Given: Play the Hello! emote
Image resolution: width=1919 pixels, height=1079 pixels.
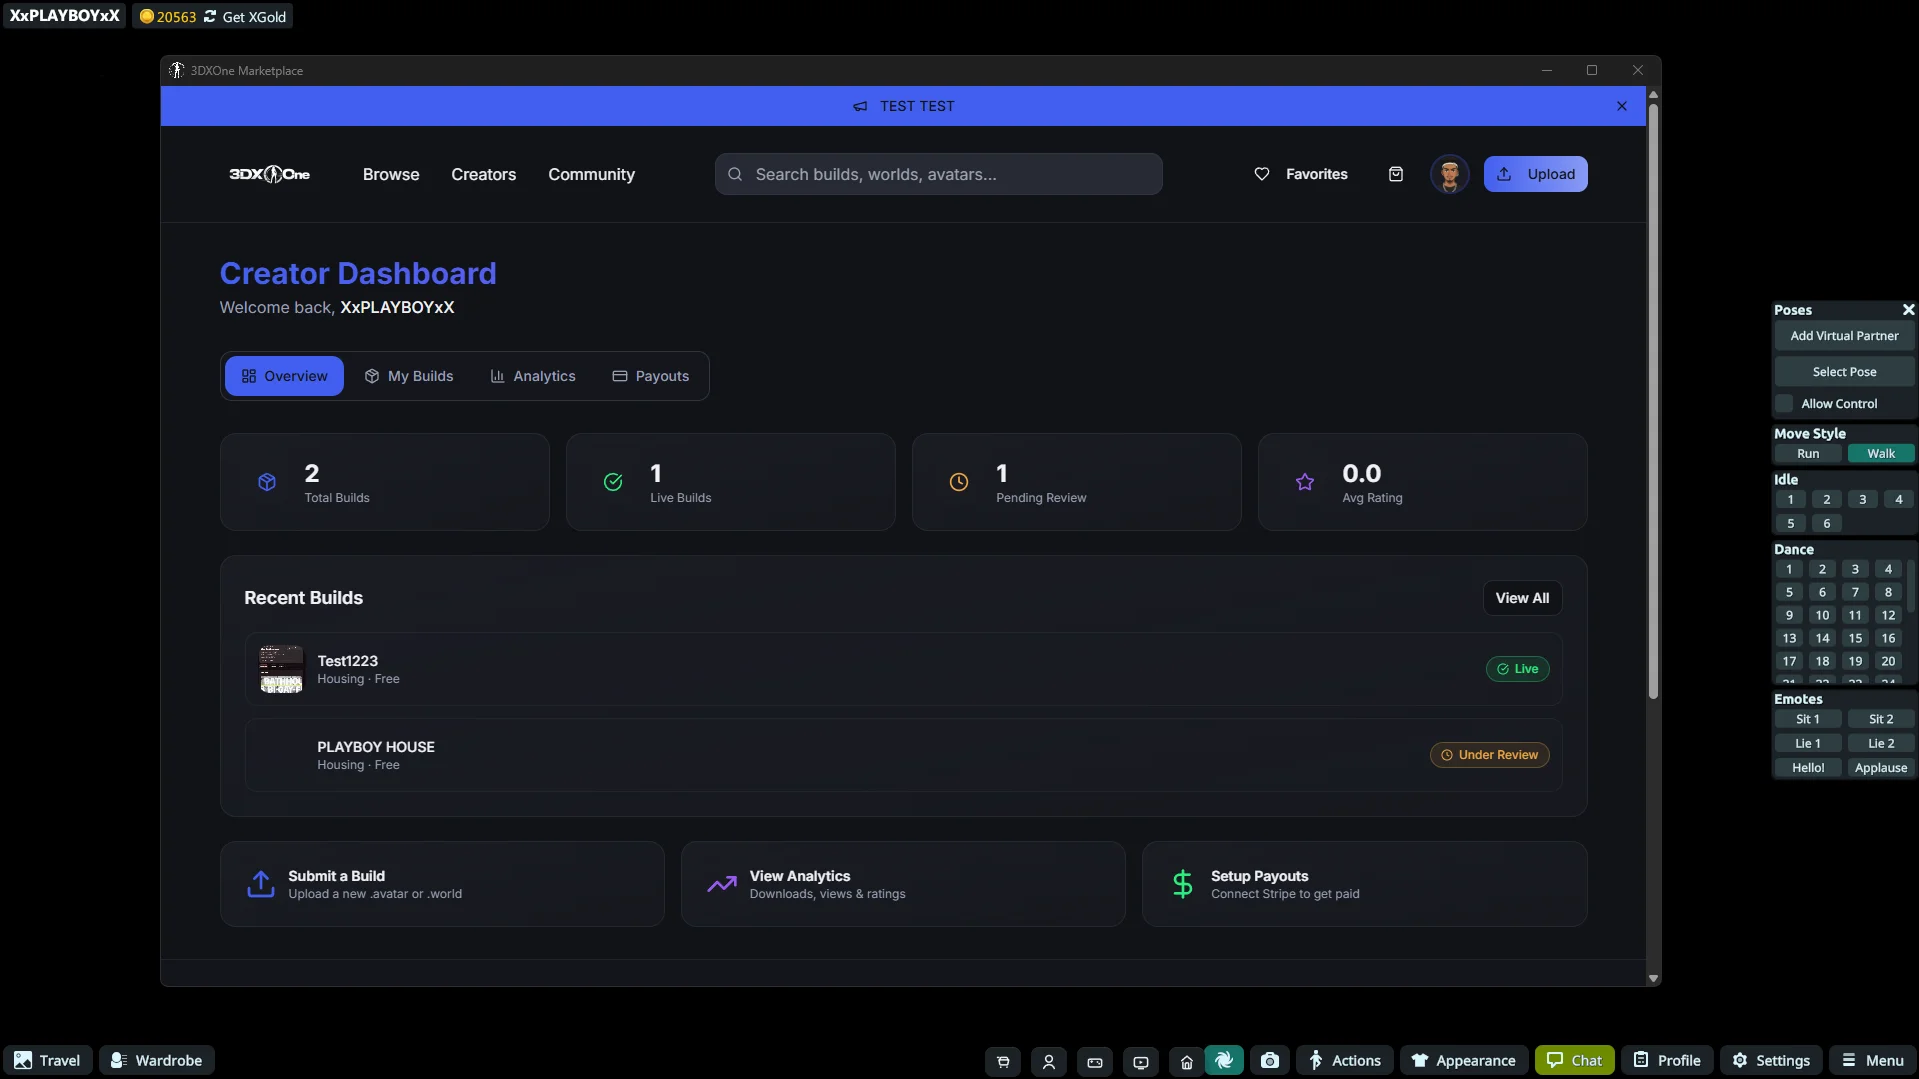Looking at the screenshot, I should coord(1808,768).
